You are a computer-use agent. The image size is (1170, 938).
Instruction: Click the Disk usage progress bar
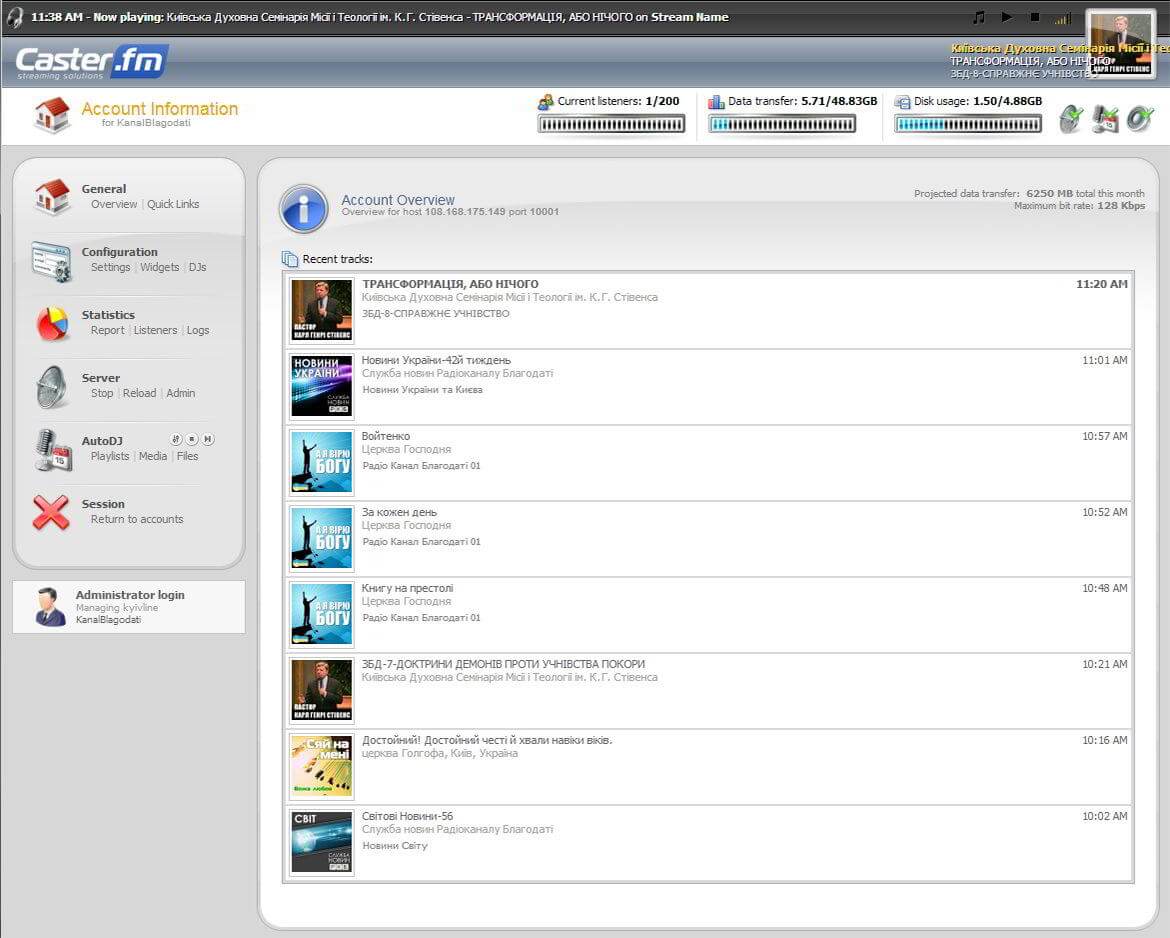click(x=967, y=124)
